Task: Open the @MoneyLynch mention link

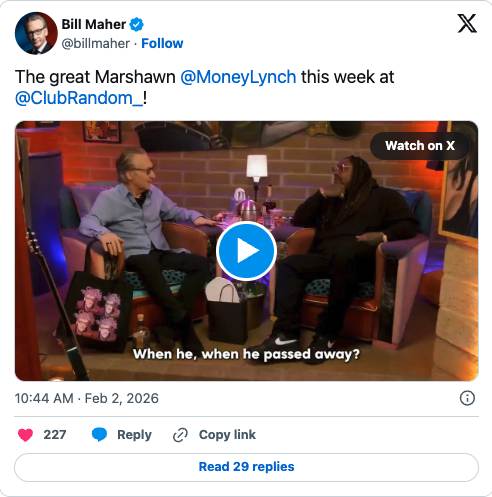Action: pos(238,77)
